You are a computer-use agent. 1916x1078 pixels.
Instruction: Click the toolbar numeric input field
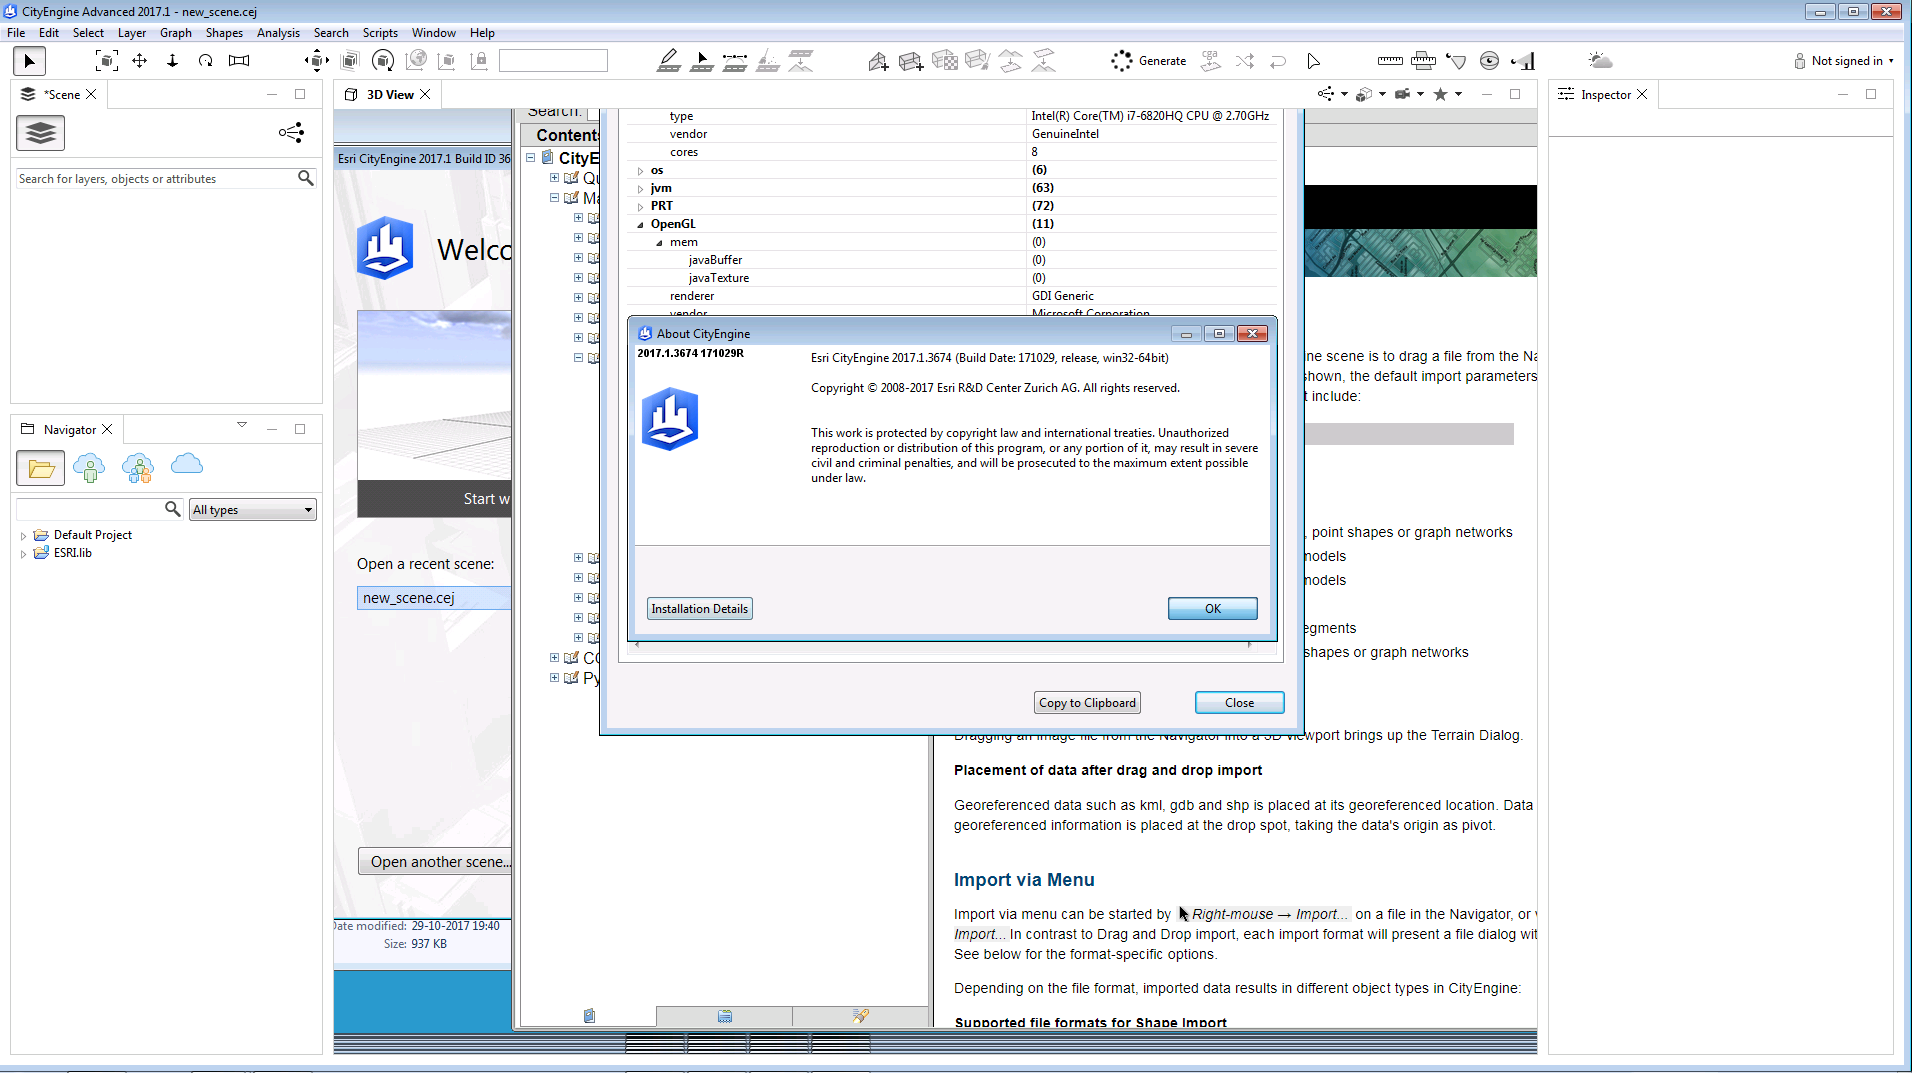tap(553, 61)
